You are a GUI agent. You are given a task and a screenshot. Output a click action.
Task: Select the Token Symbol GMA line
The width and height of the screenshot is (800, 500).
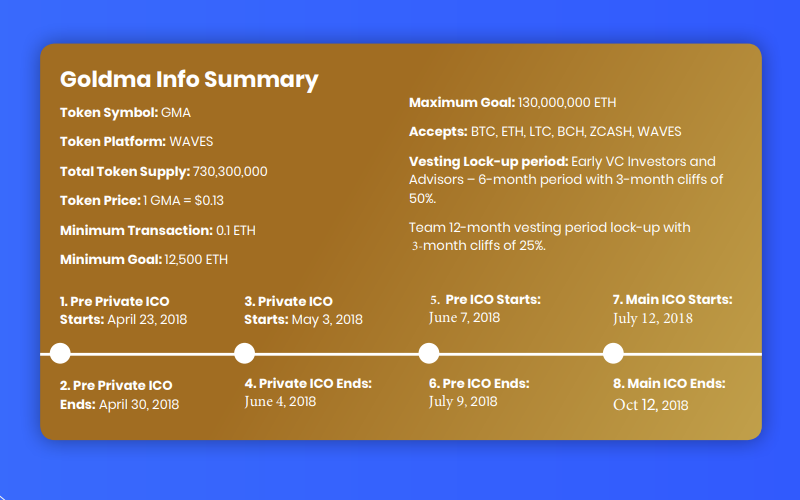point(125,113)
